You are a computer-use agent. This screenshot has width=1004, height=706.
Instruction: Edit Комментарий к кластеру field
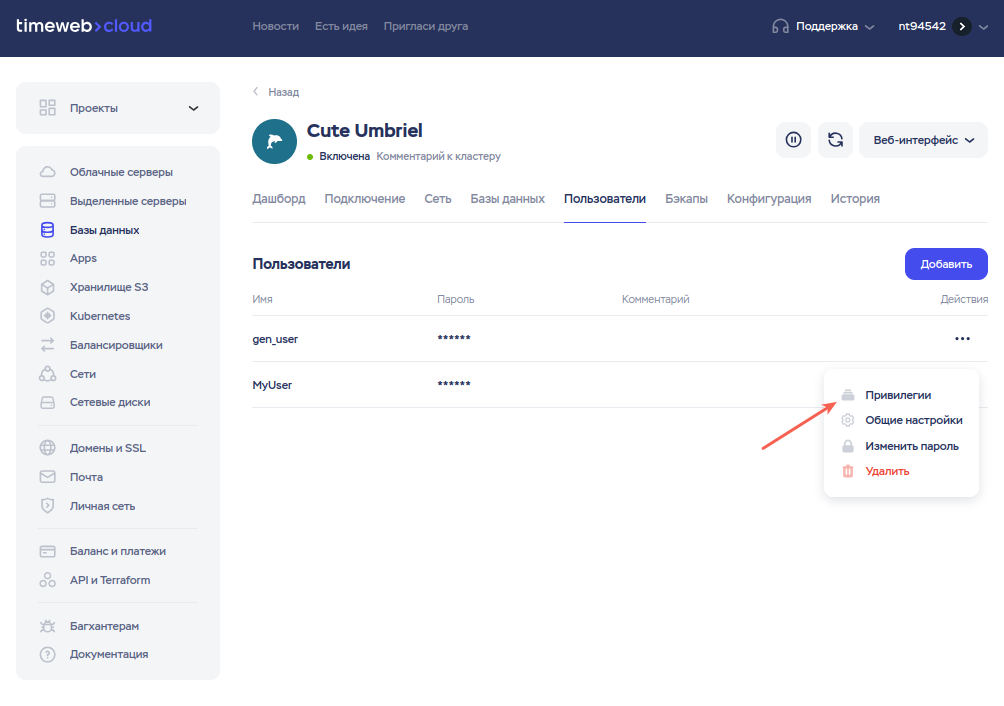[439, 156]
